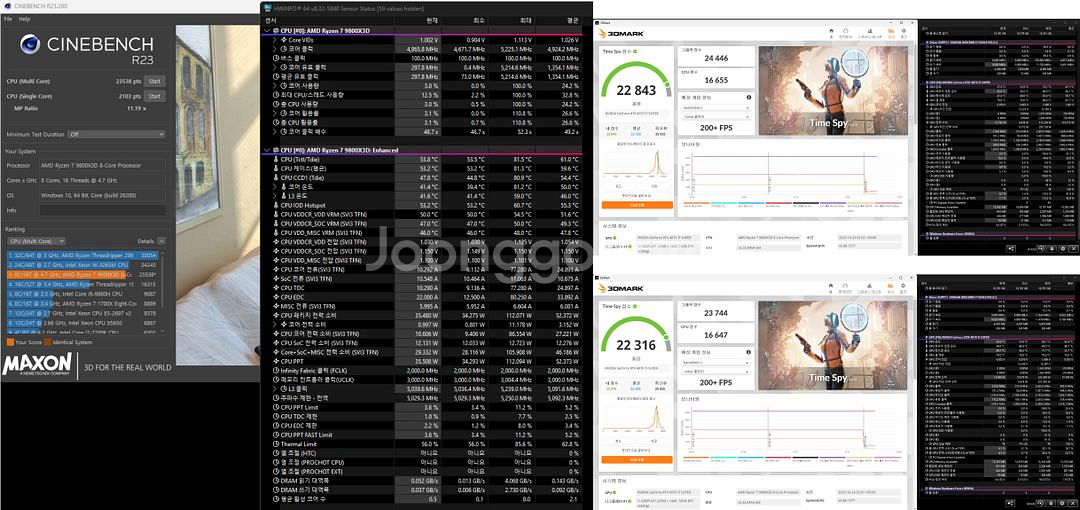Screen dimensions: 1080x510
Task: Click the orange Your Score legend swatch
Action: [x=10, y=341]
